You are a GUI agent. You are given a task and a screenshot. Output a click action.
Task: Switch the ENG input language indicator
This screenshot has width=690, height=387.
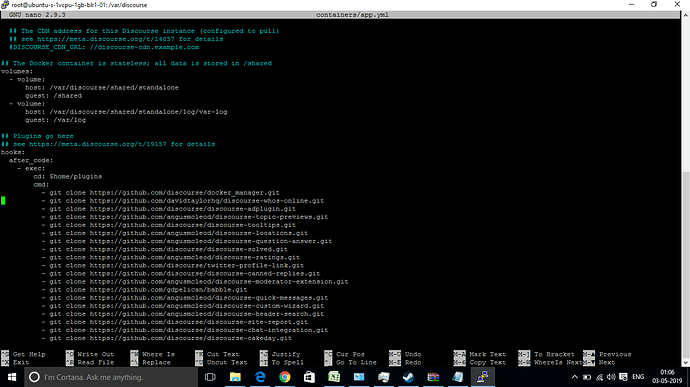click(638, 377)
